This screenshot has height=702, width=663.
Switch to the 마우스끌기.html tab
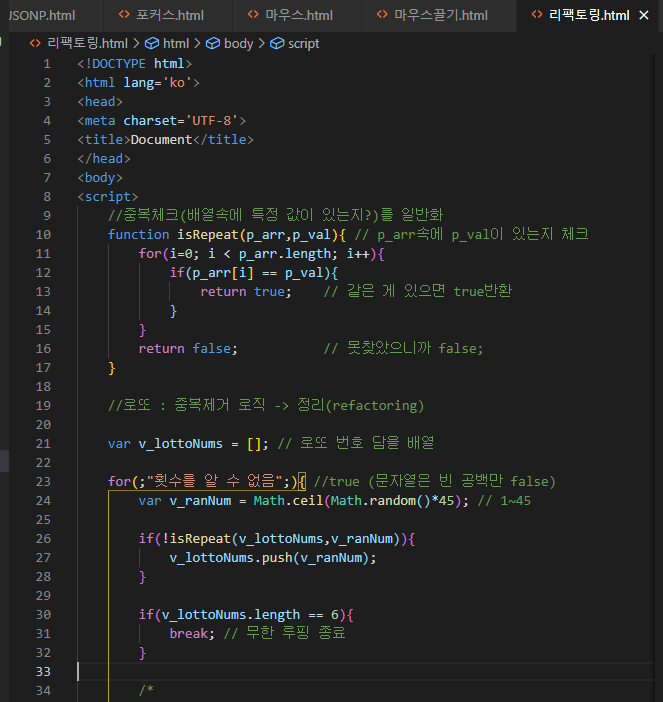pyautogui.click(x=441, y=16)
